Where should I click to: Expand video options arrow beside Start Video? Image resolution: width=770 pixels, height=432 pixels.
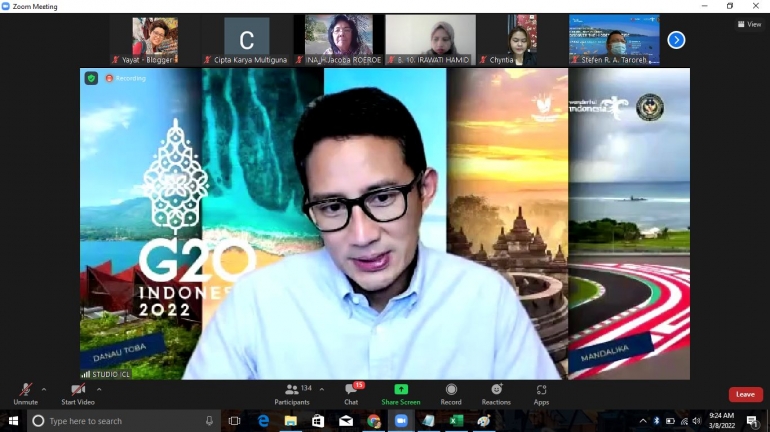click(x=100, y=389)
